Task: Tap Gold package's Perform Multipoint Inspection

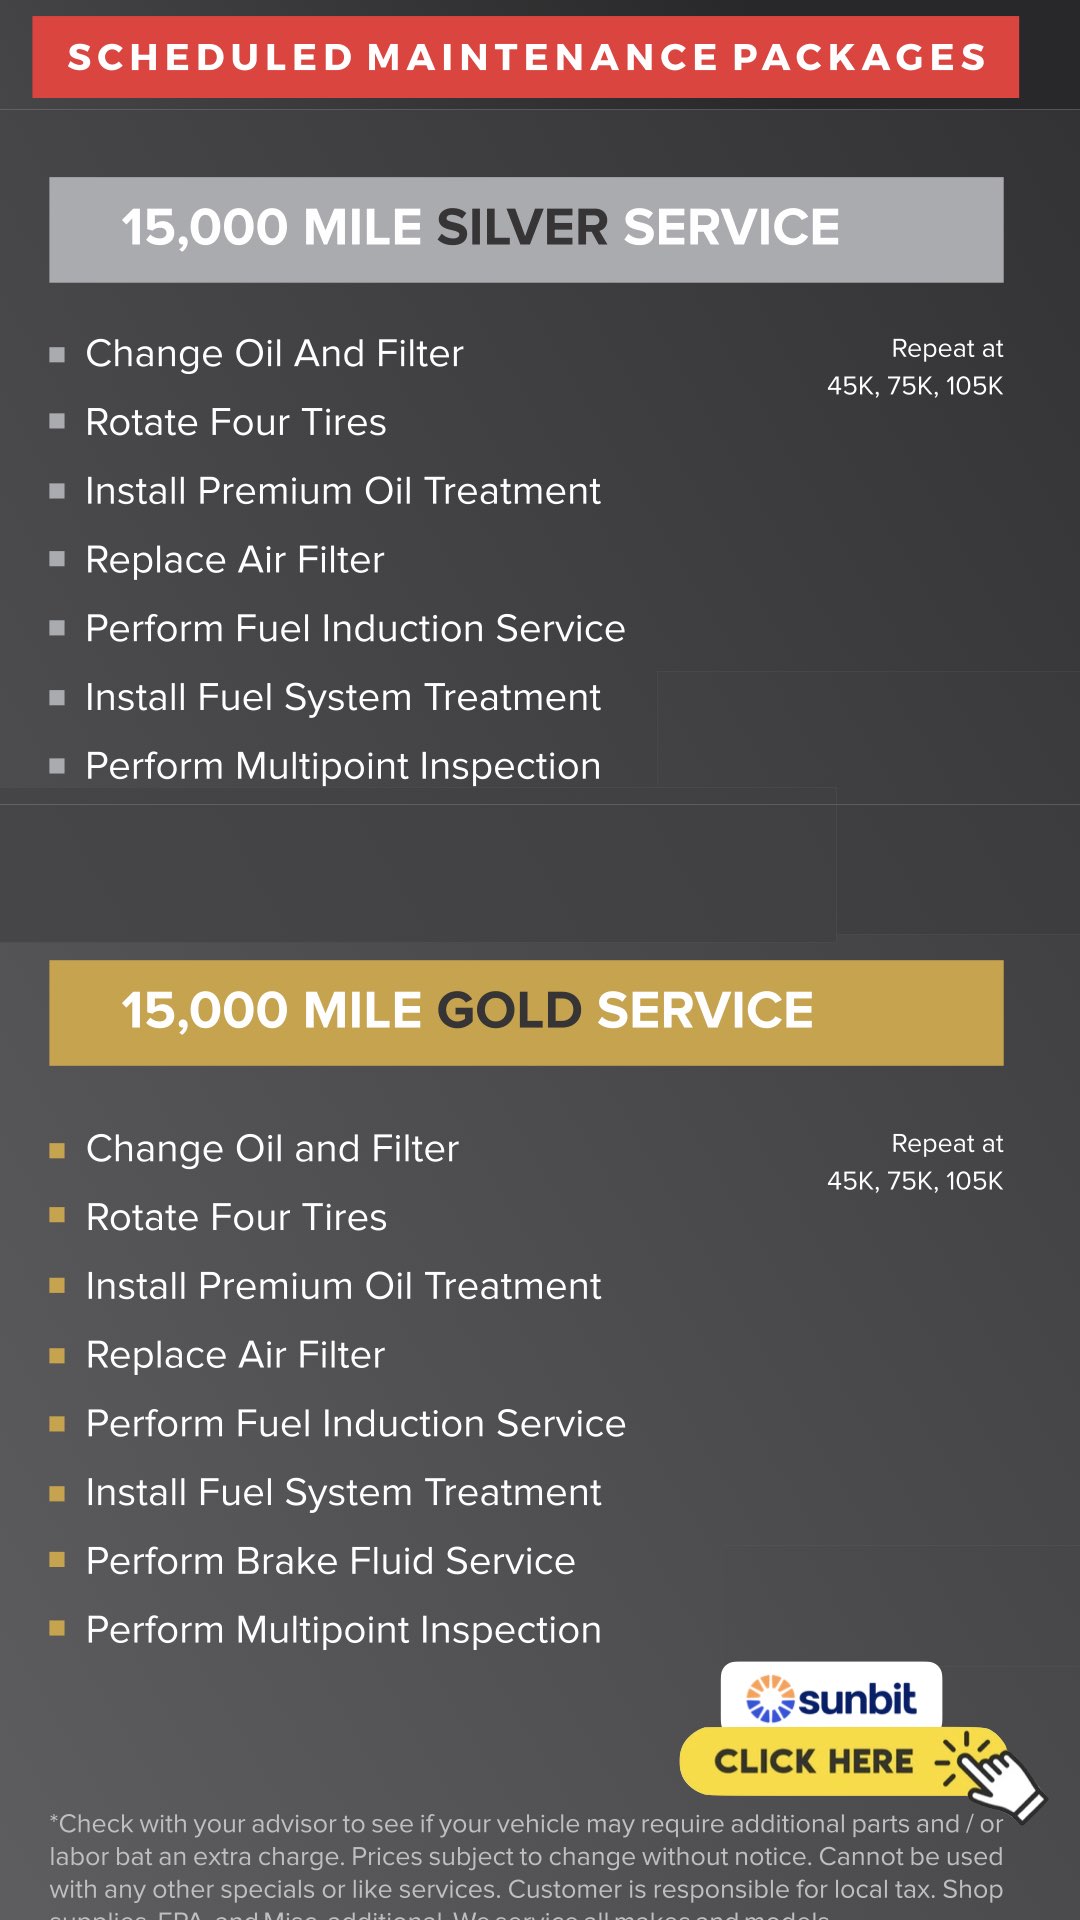Action: (x=343, y=1630)
